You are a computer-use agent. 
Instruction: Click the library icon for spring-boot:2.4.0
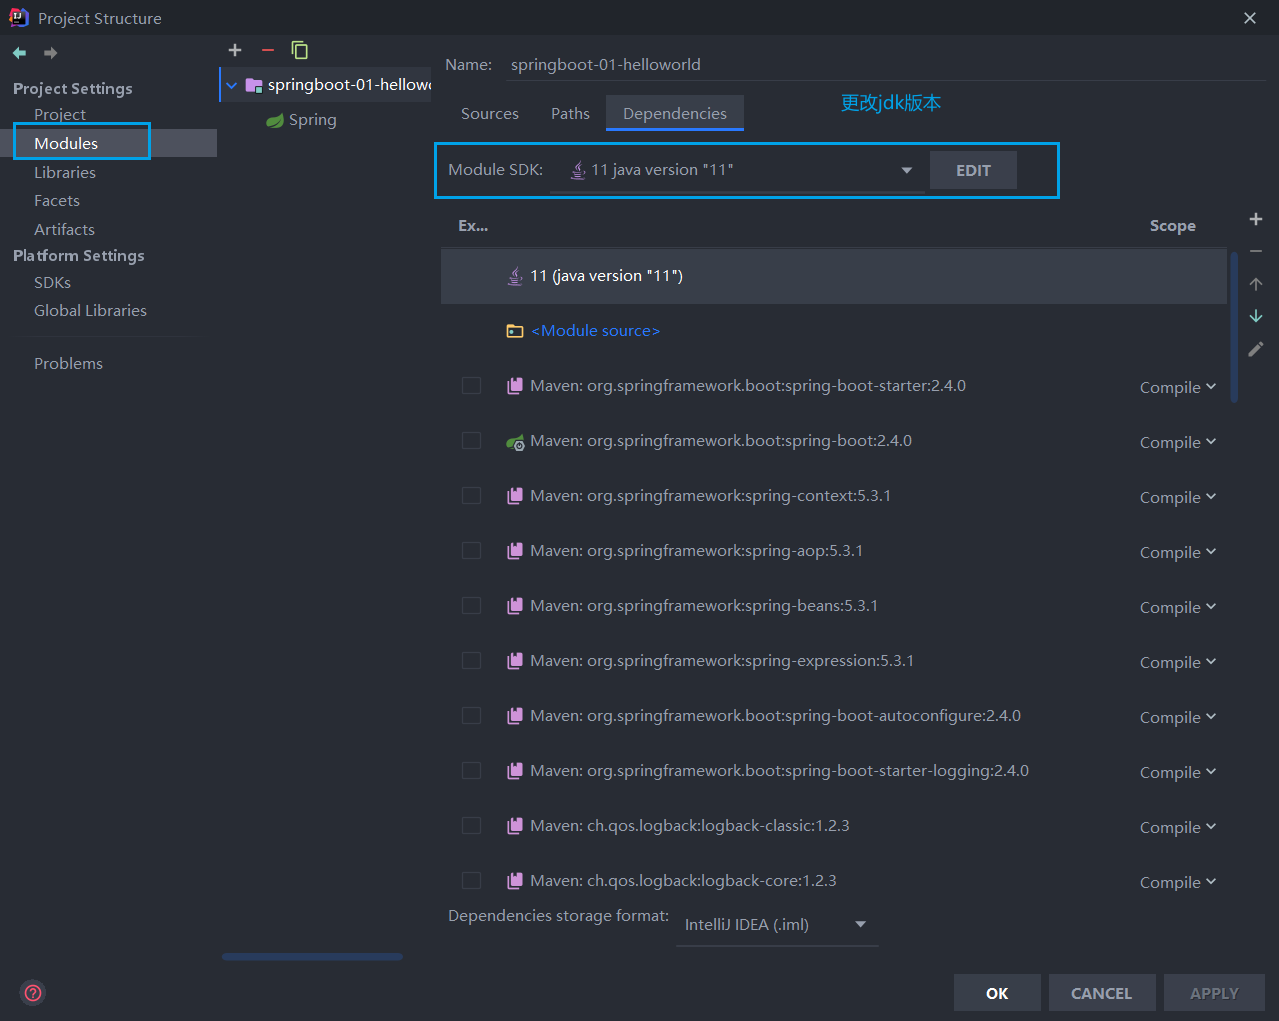click(515, 441)
